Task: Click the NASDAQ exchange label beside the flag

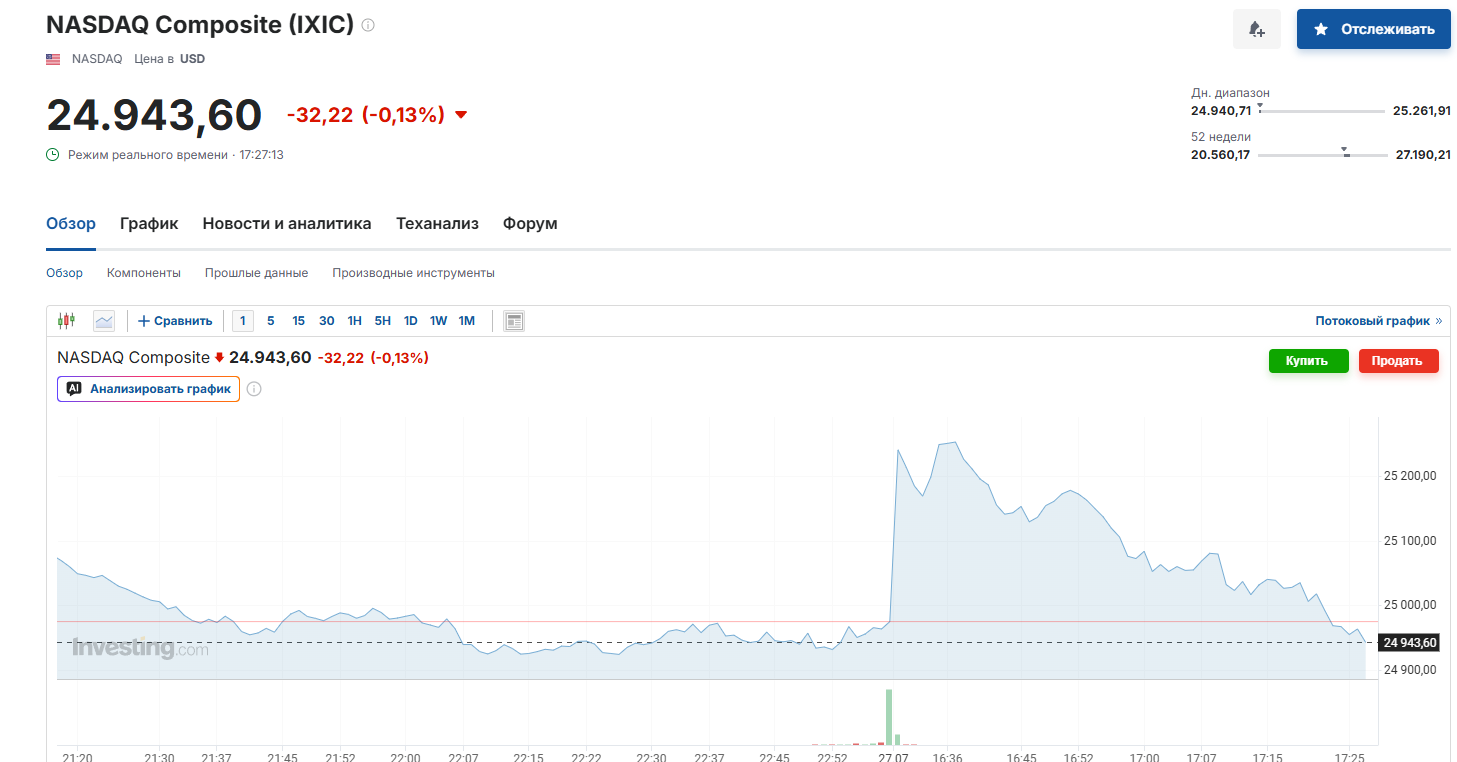Action: [97, 59]
